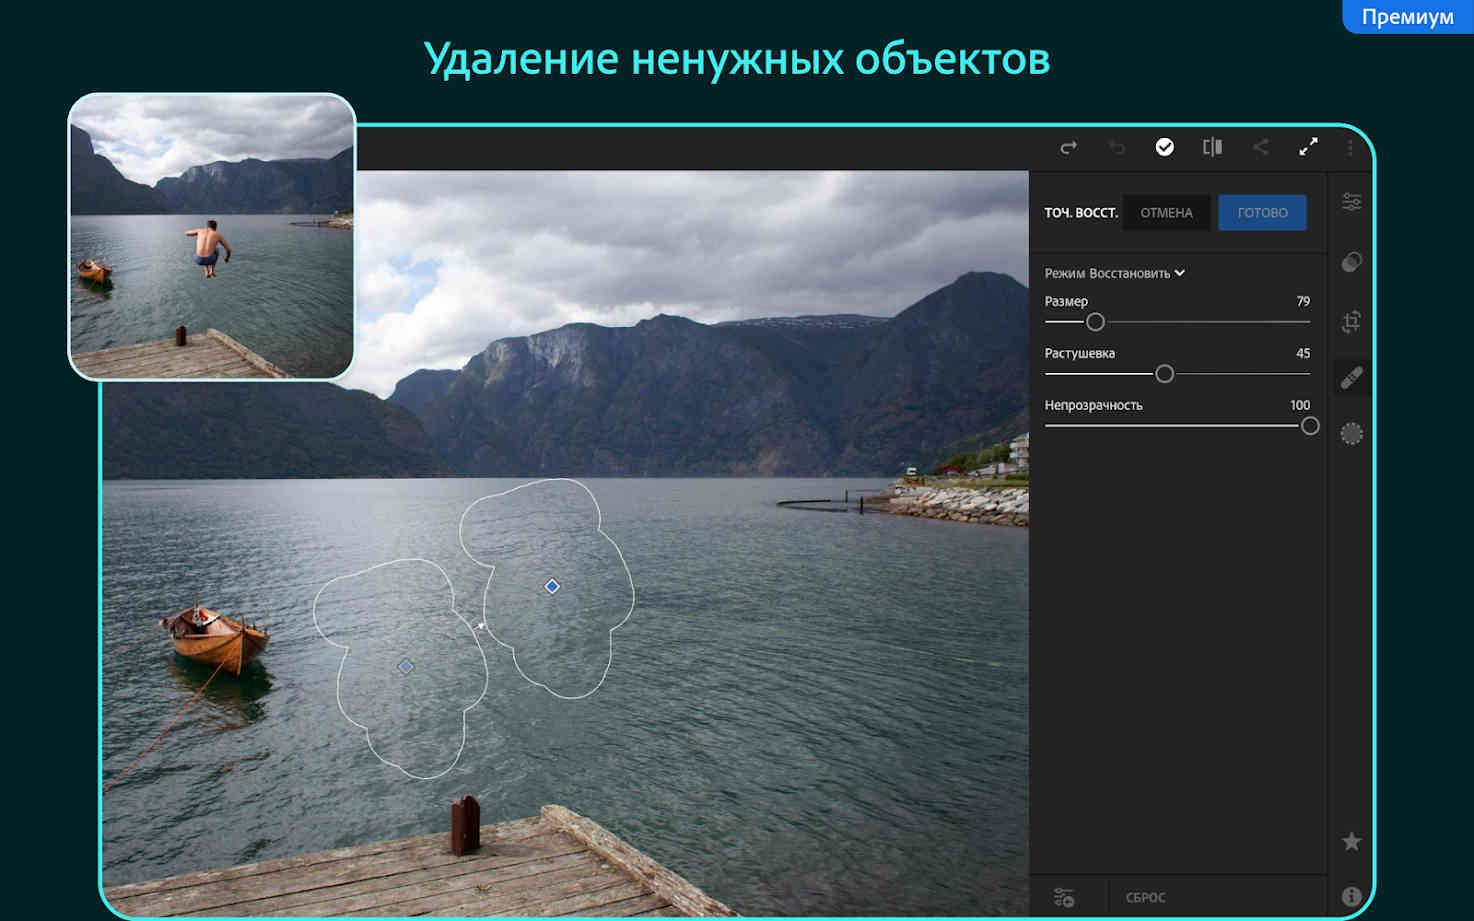The image size is (1474, 921).
Task: Click the redo arrow in top toolbar
Action: click(x=1068, y=148)
